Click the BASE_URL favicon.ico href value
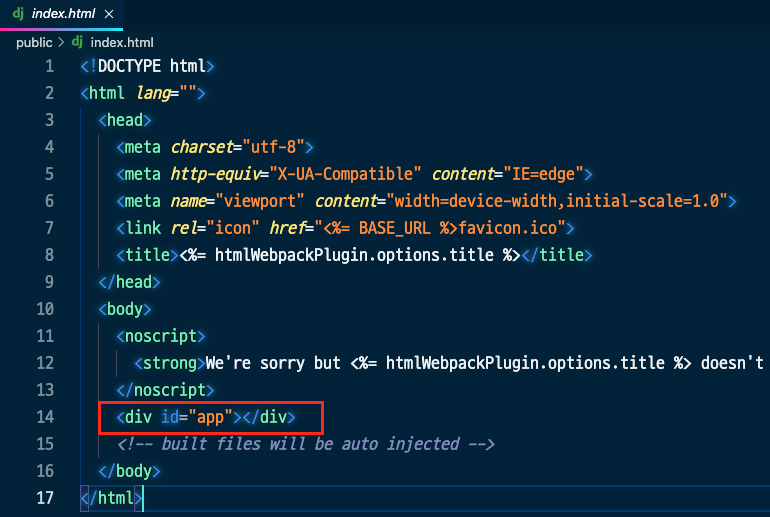The width and height of the screenshot is (770, 517). coord(440,228)
